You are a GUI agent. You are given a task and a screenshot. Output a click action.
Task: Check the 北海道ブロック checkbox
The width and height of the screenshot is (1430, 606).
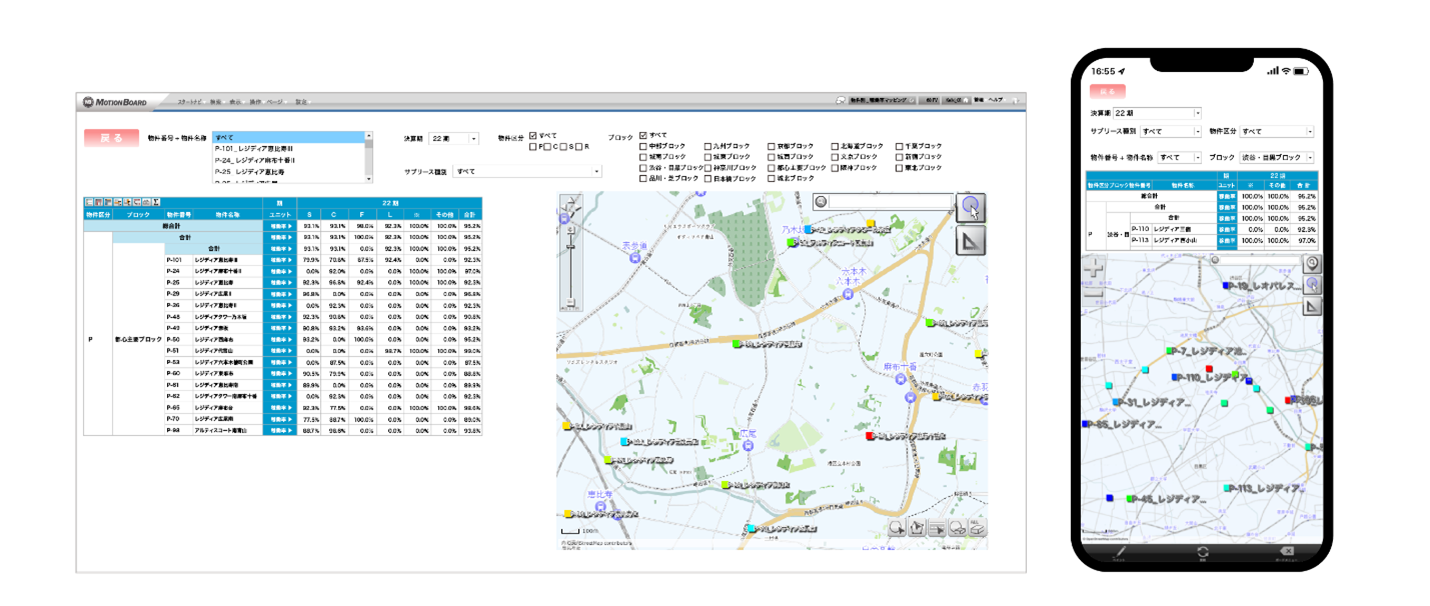[x=836, y=146]
